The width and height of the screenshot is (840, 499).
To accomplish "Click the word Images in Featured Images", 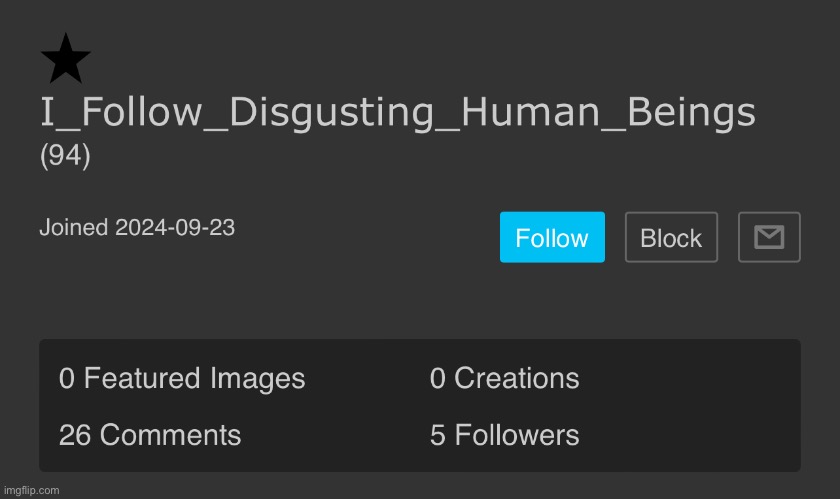I will (258, 378).
